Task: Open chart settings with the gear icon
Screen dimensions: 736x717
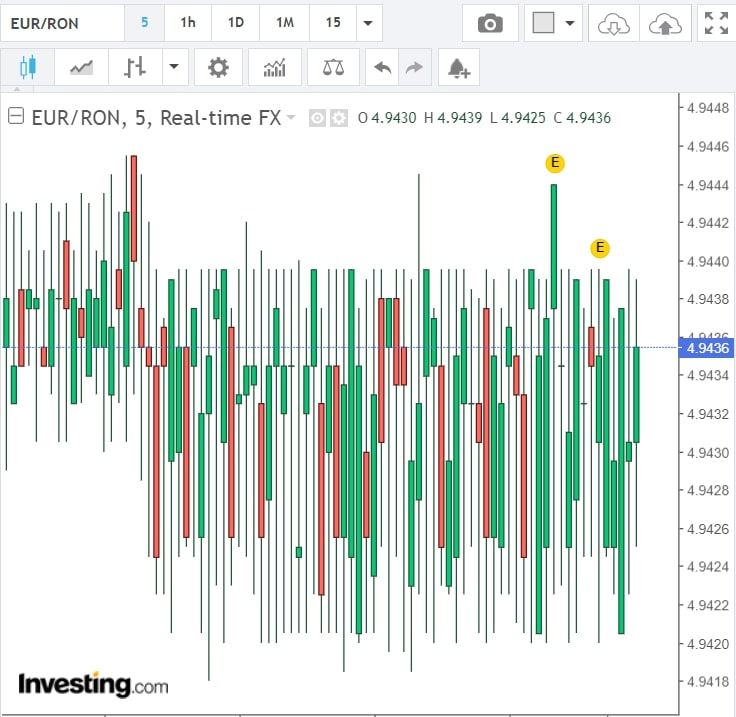Action: tap(218, 68)
